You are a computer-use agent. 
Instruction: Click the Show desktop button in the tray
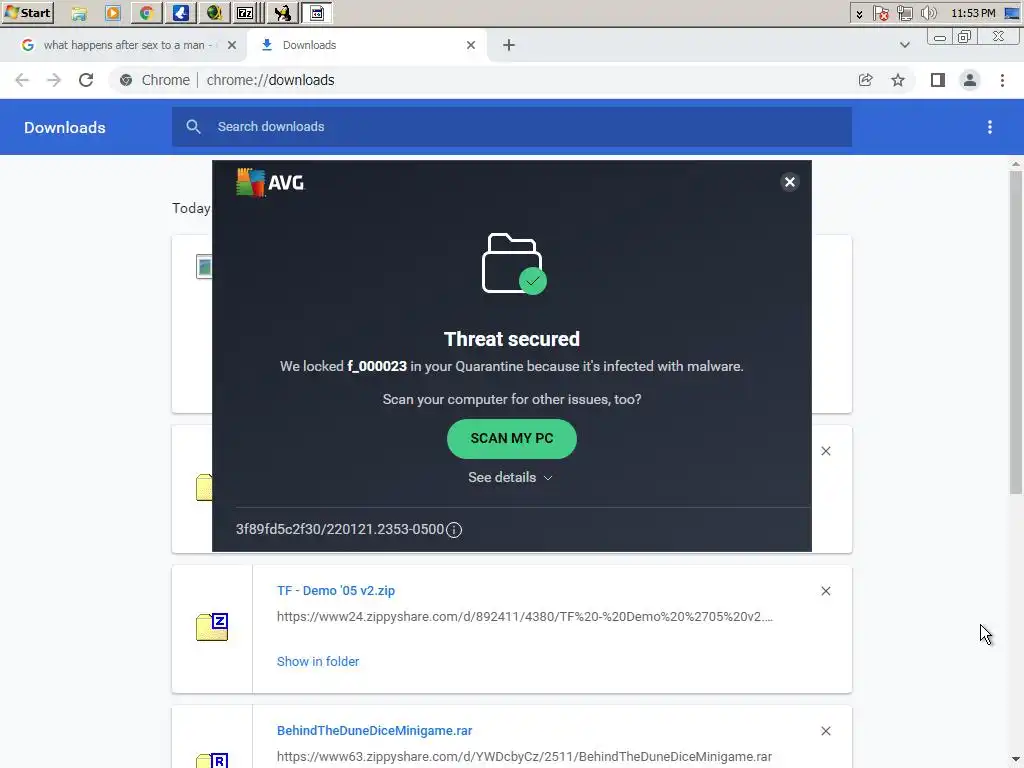(1012, 13)
